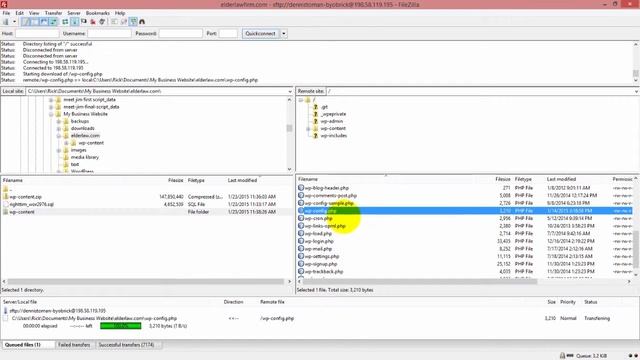The image size is (640, 360).
Task: Select remote wp-admin folder in tree
Action: coord(331,121)
